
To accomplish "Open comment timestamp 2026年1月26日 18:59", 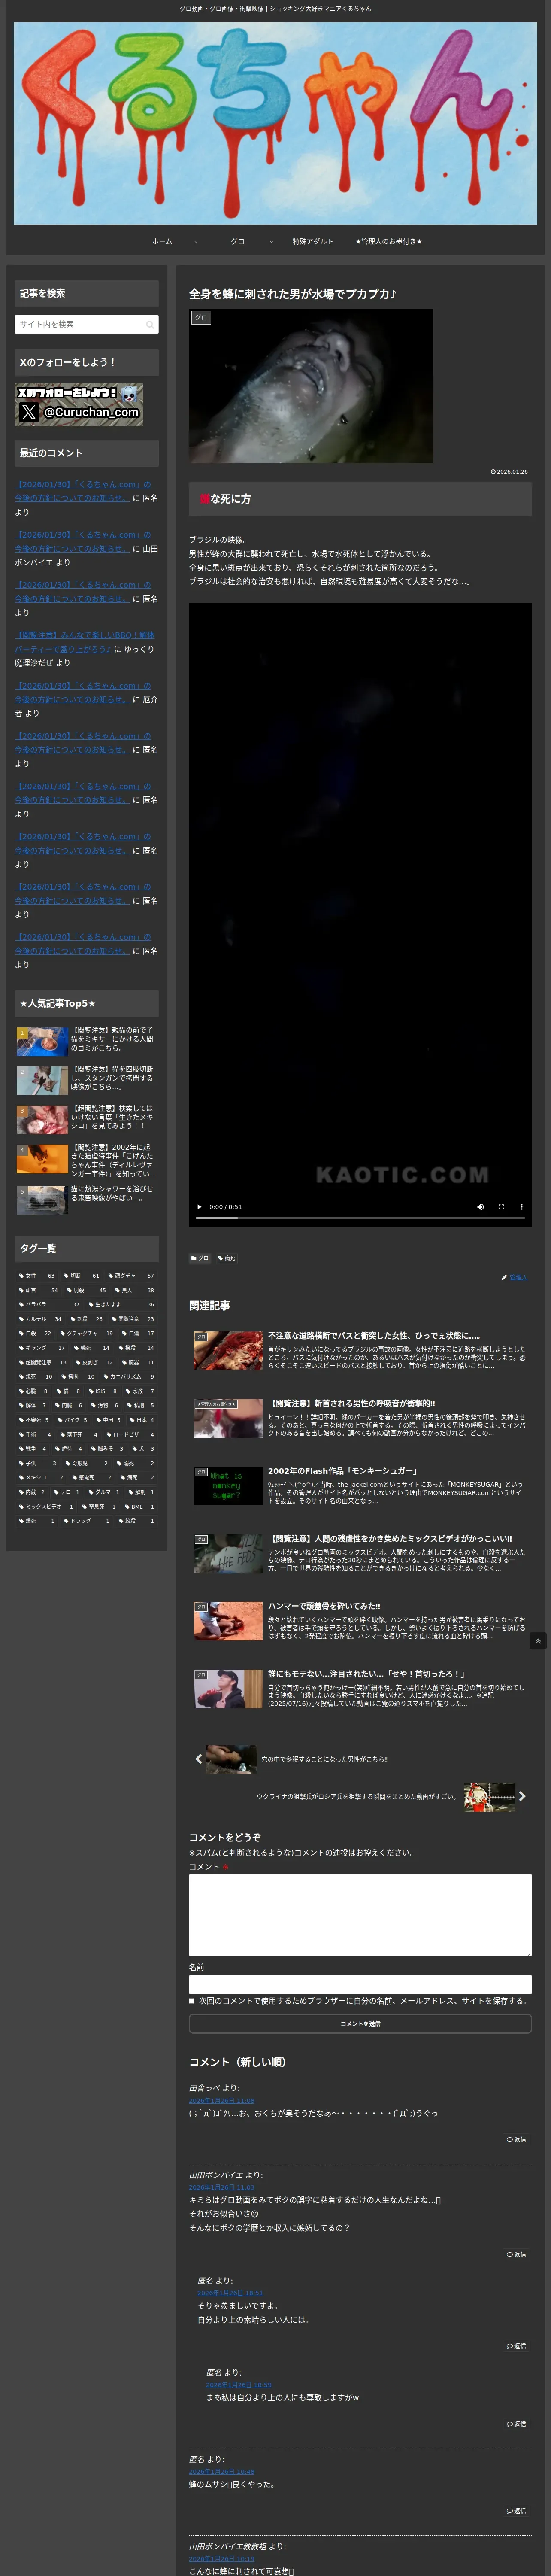I will tap(238, 2384).
